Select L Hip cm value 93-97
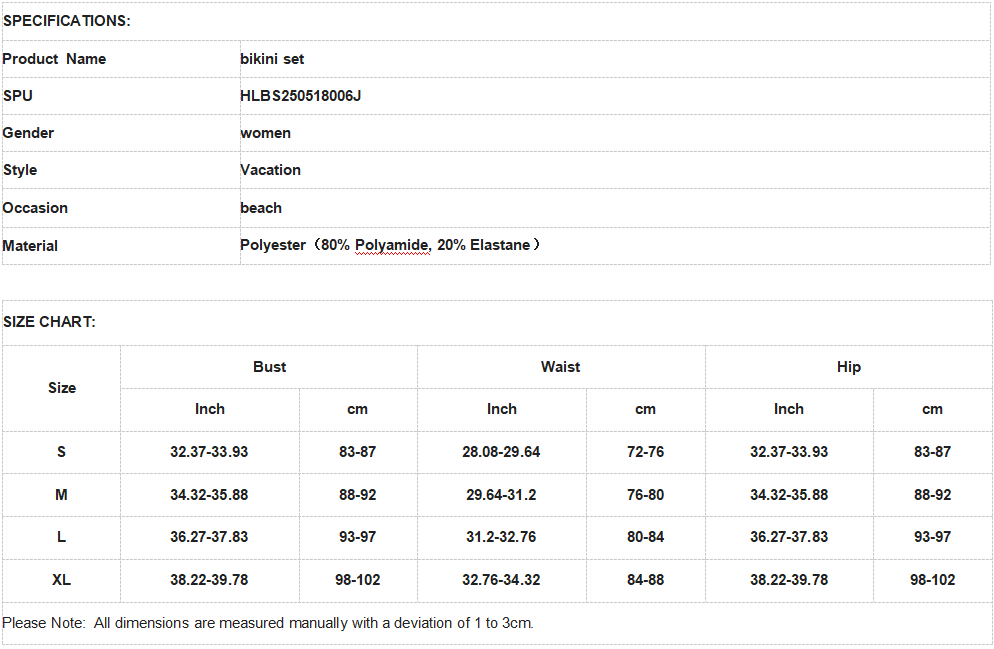Image resolution: width=994 pixels, height=649 pixels. [x=933, y=537]
